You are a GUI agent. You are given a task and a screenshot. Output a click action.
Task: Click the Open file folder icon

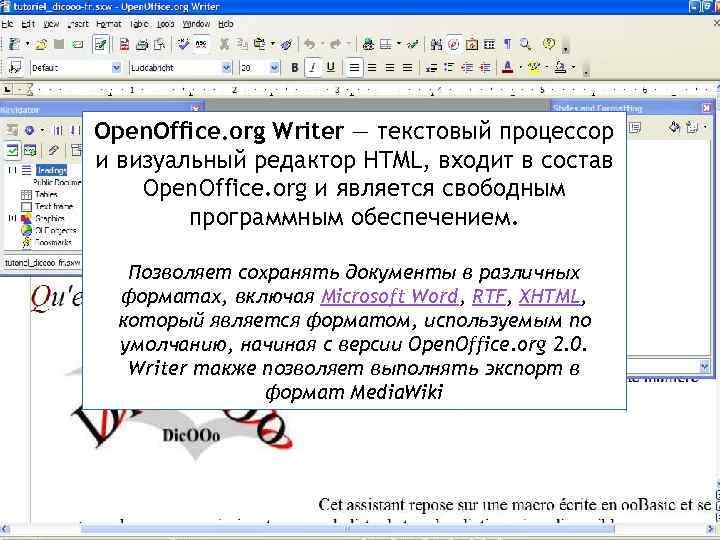click(41, 45)
